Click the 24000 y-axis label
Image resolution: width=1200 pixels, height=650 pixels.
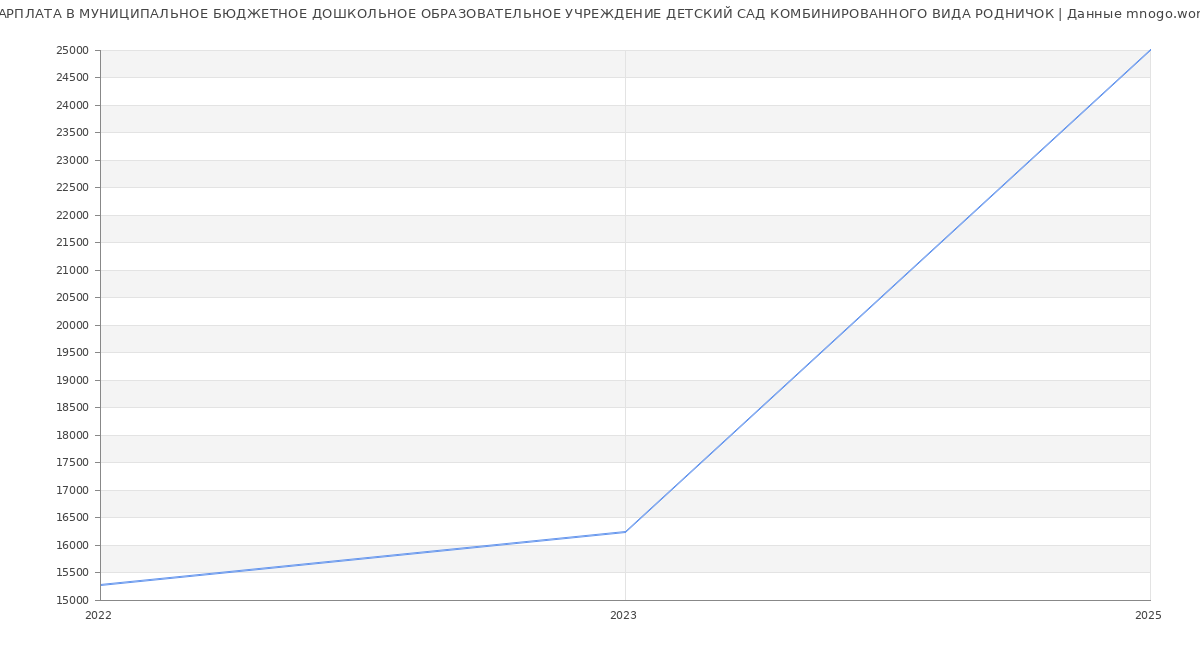(73, 106)
